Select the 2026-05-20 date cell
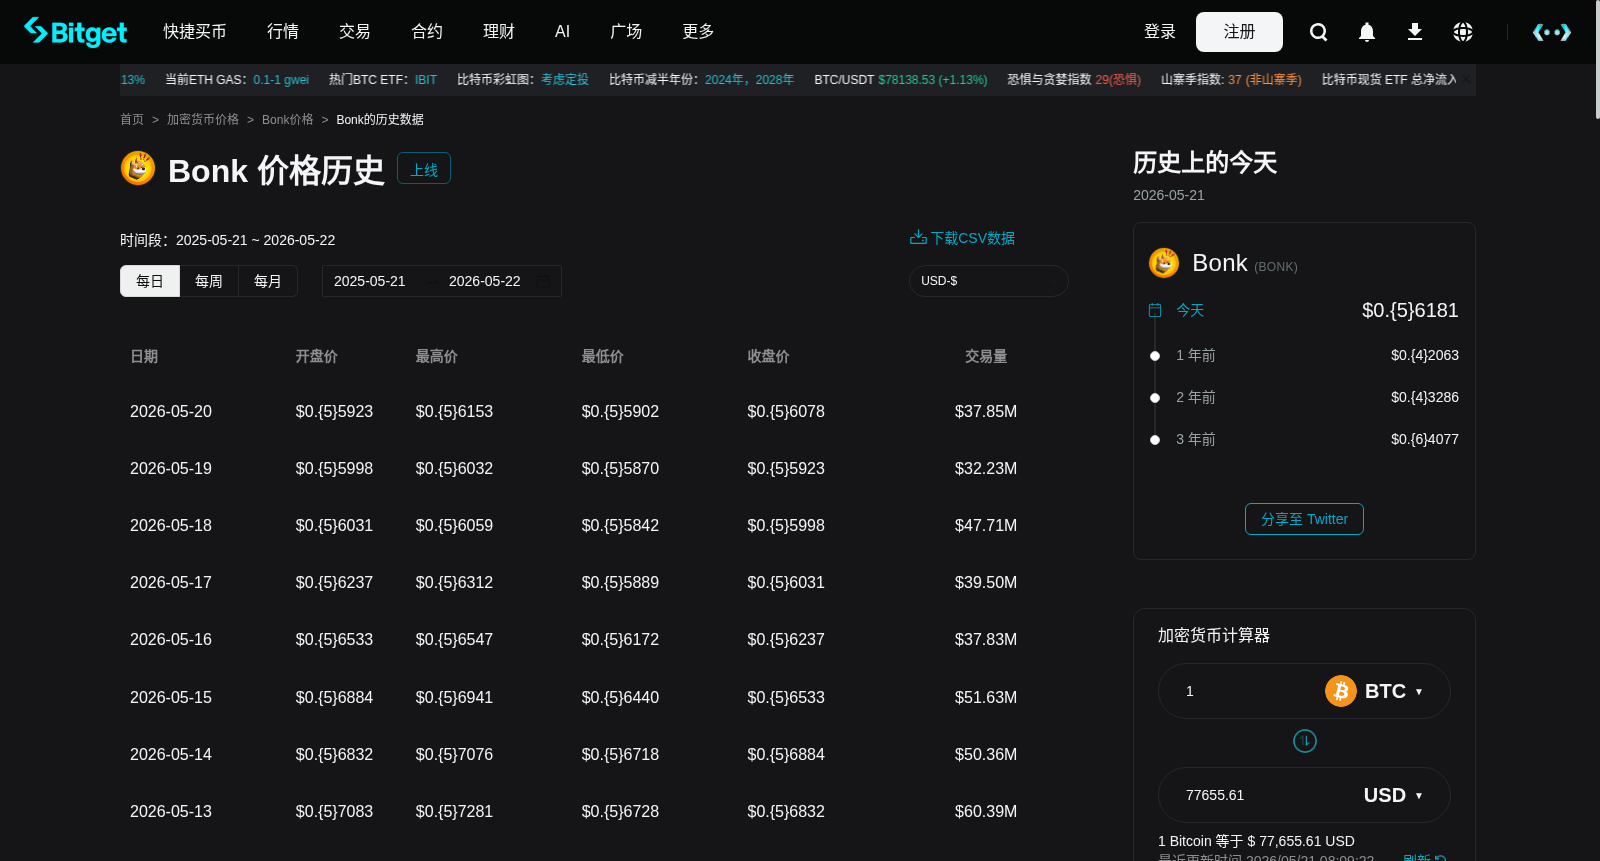Viewport: 1600px width, 861px height. click(x=171, y=411)
